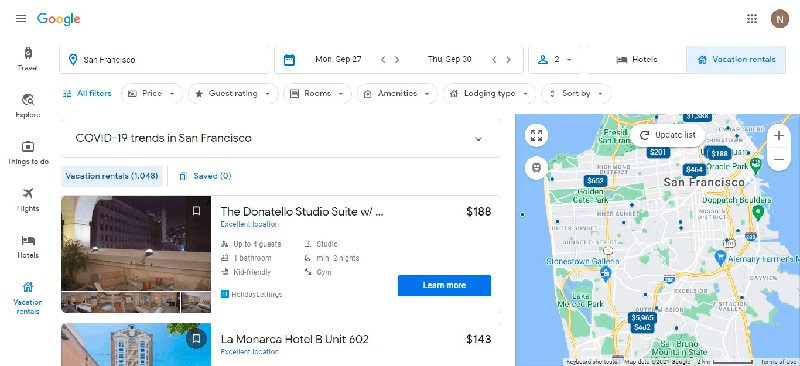Open the Sort by dropdown
This screenshot has width=800, height=366.
pos(576,93)
